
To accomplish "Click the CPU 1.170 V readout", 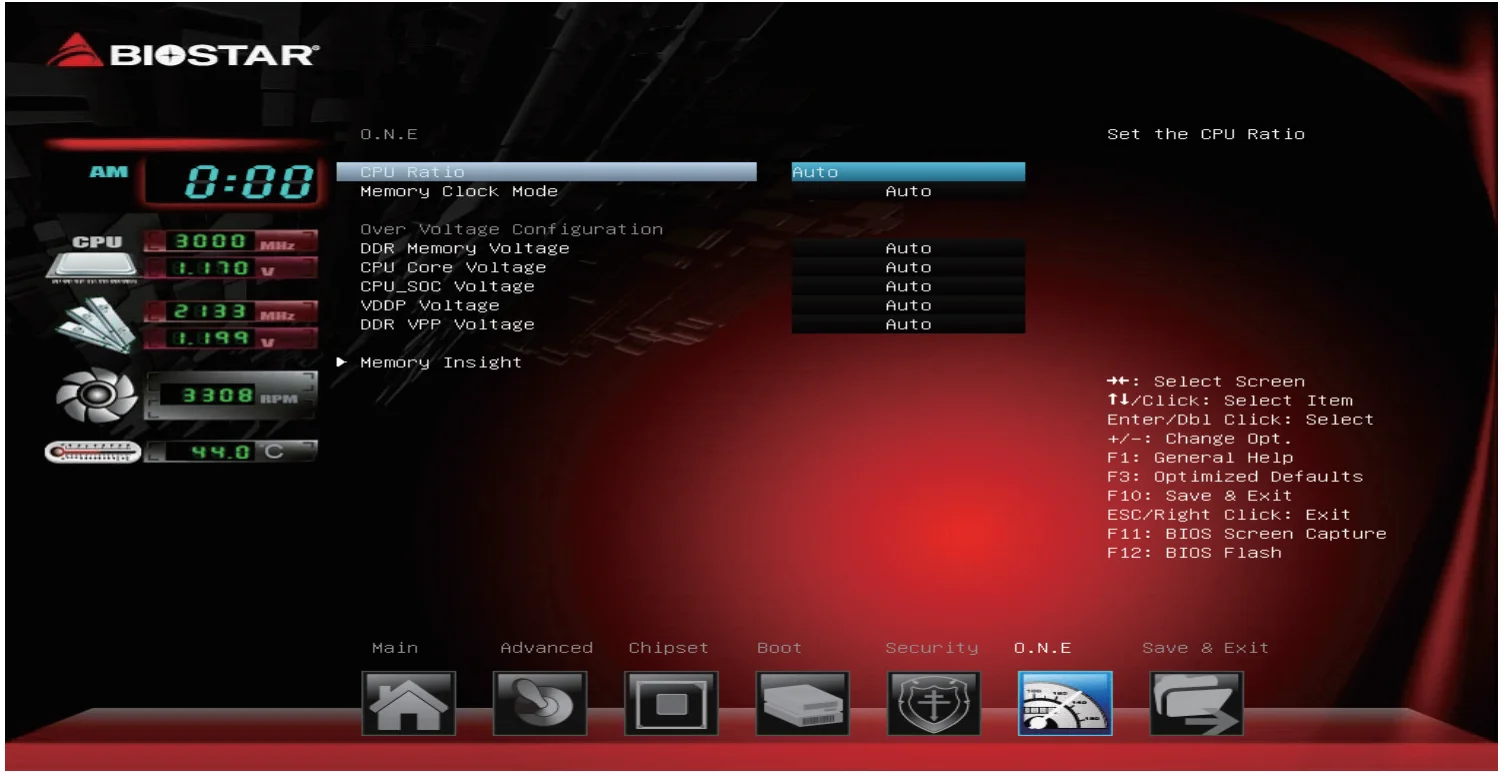I will (x=231, y=268).
